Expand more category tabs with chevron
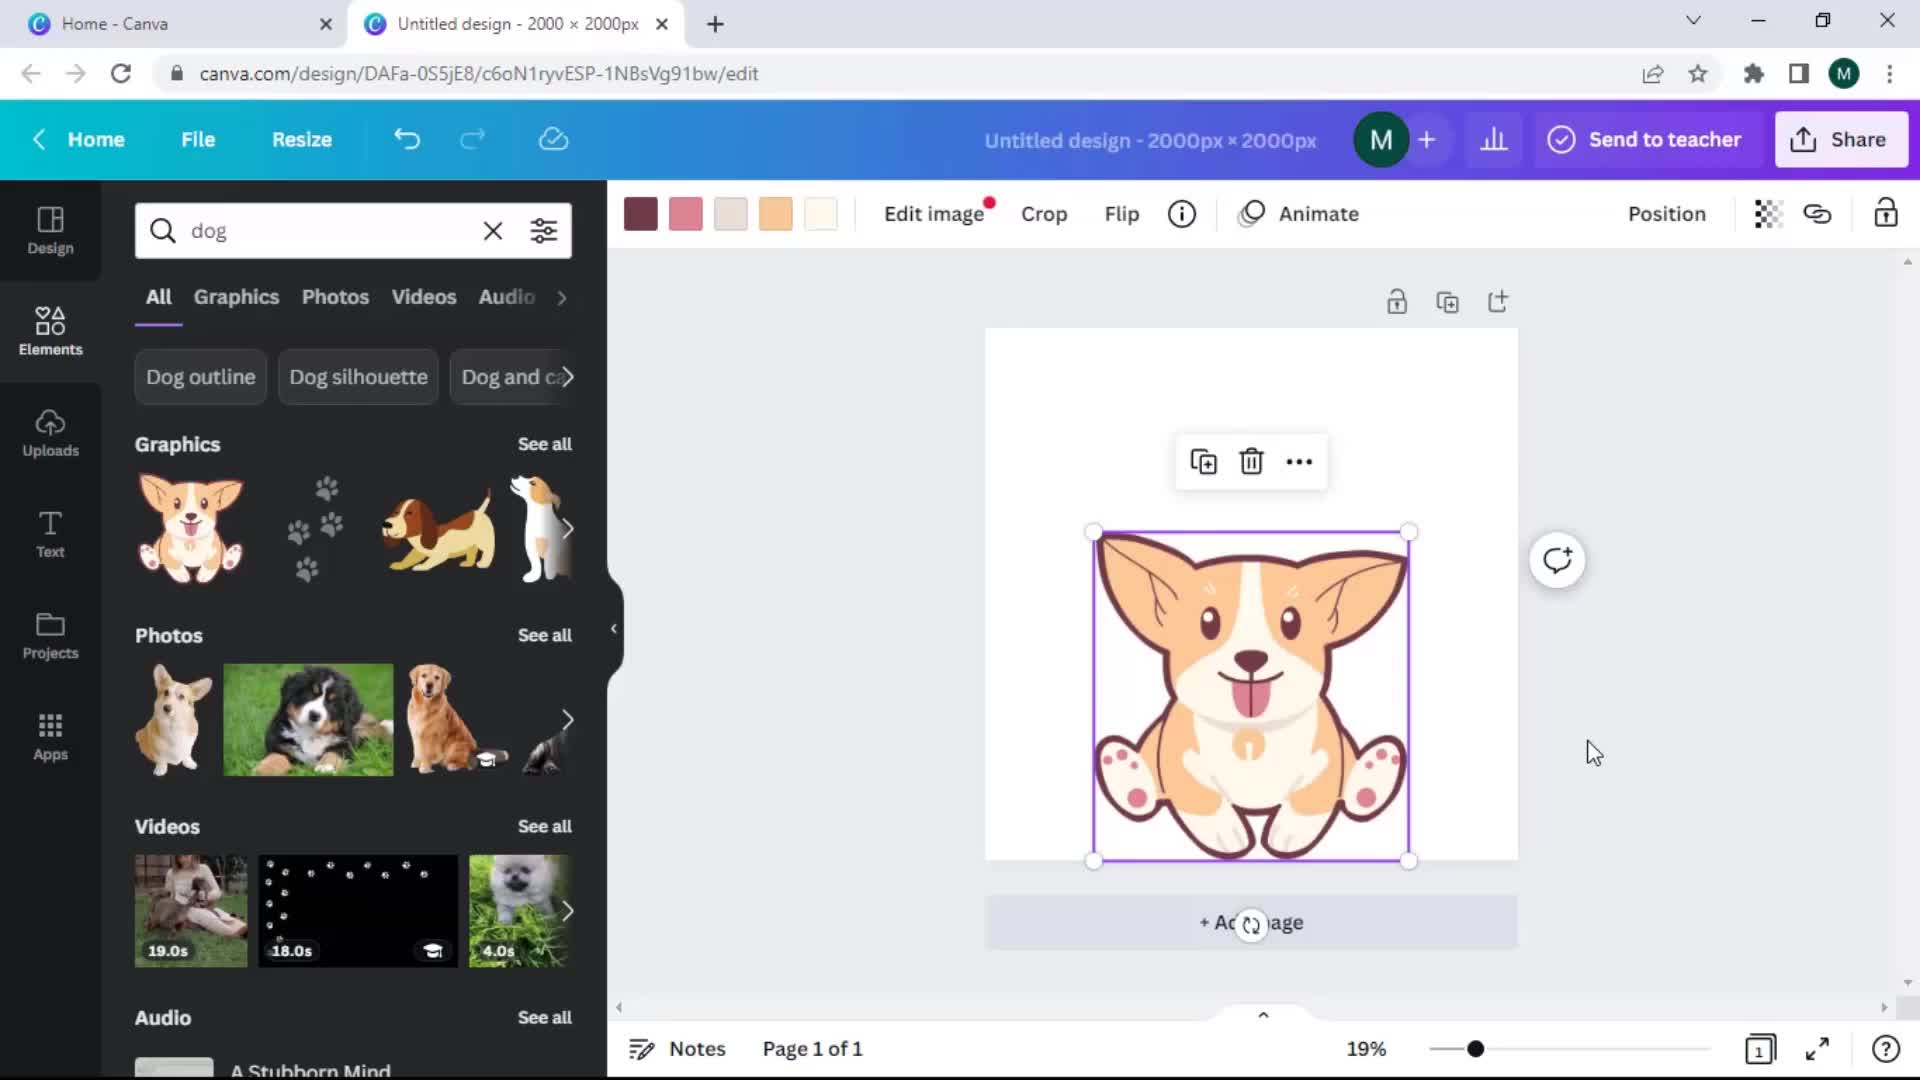Screen dimensions: 1920x1080 pos(562,297)
